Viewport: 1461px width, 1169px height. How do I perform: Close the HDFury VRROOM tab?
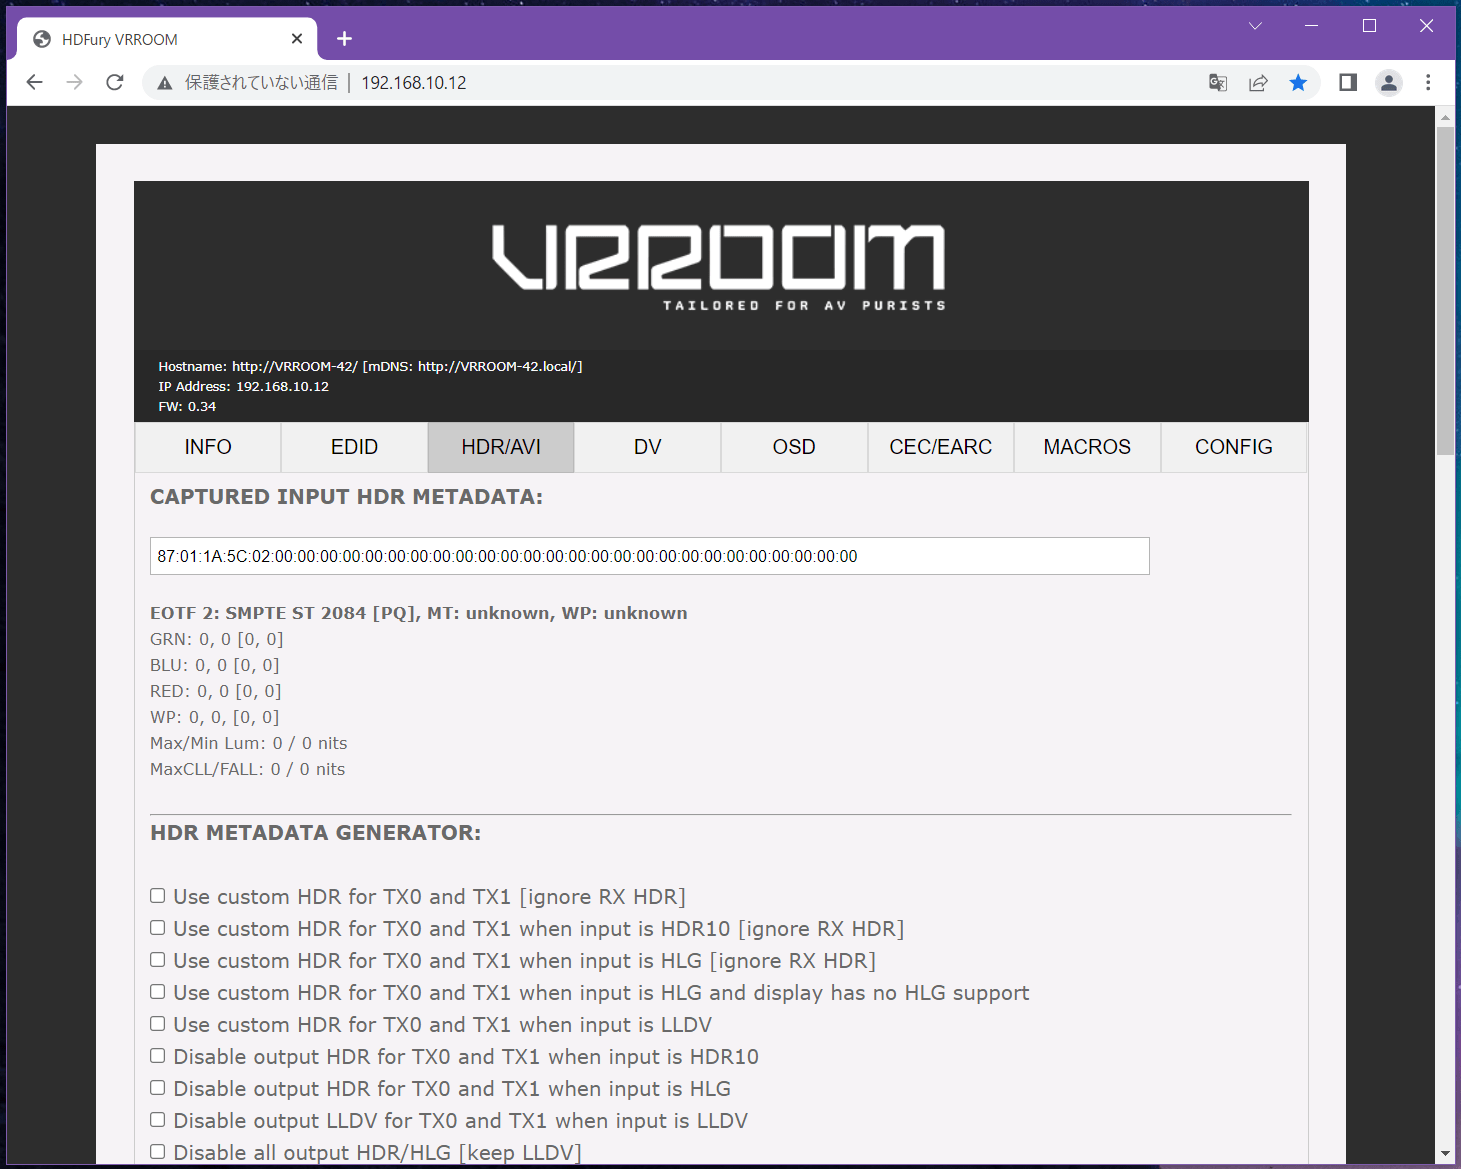(x=297, y=38)
